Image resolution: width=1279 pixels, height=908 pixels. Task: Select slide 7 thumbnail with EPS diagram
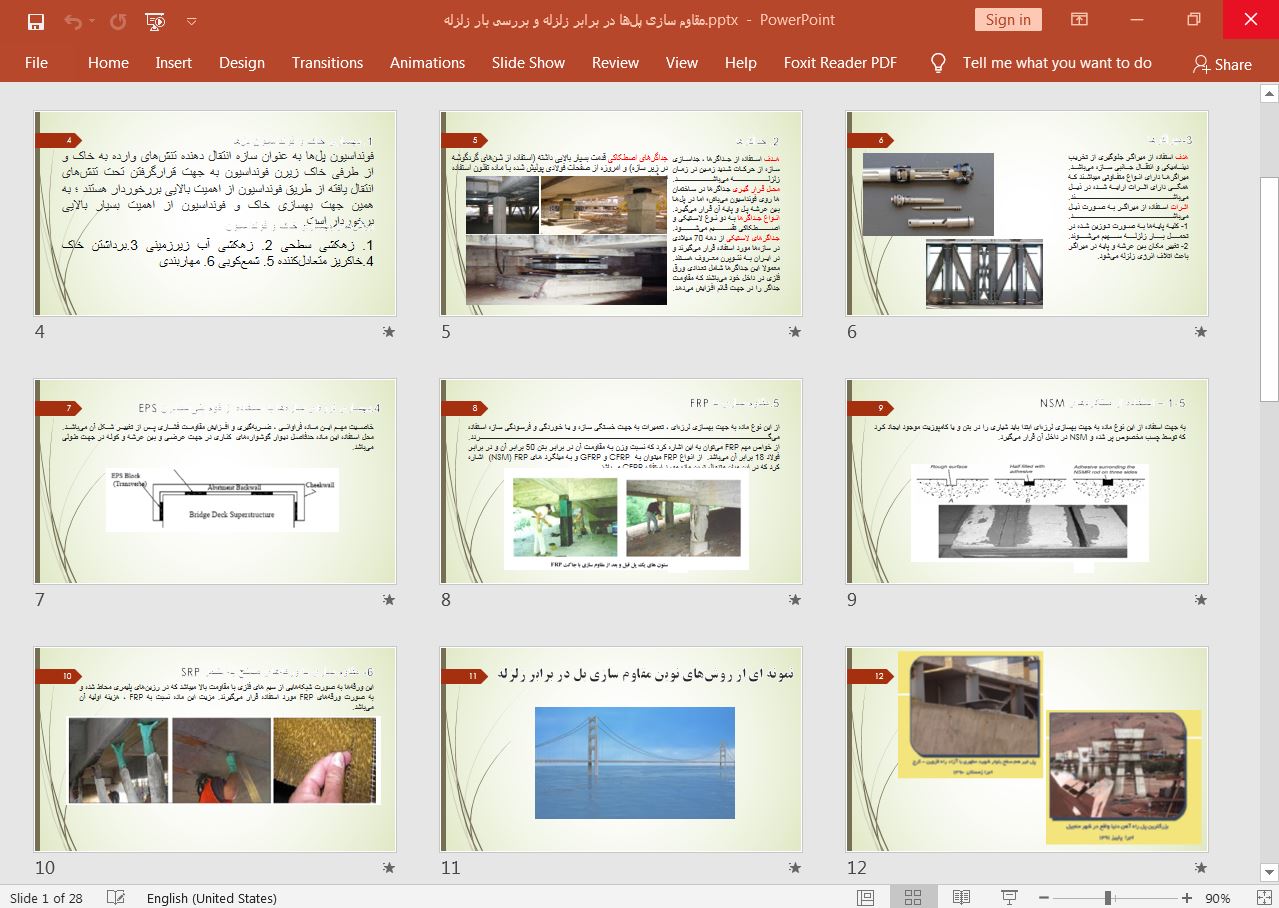215,482
